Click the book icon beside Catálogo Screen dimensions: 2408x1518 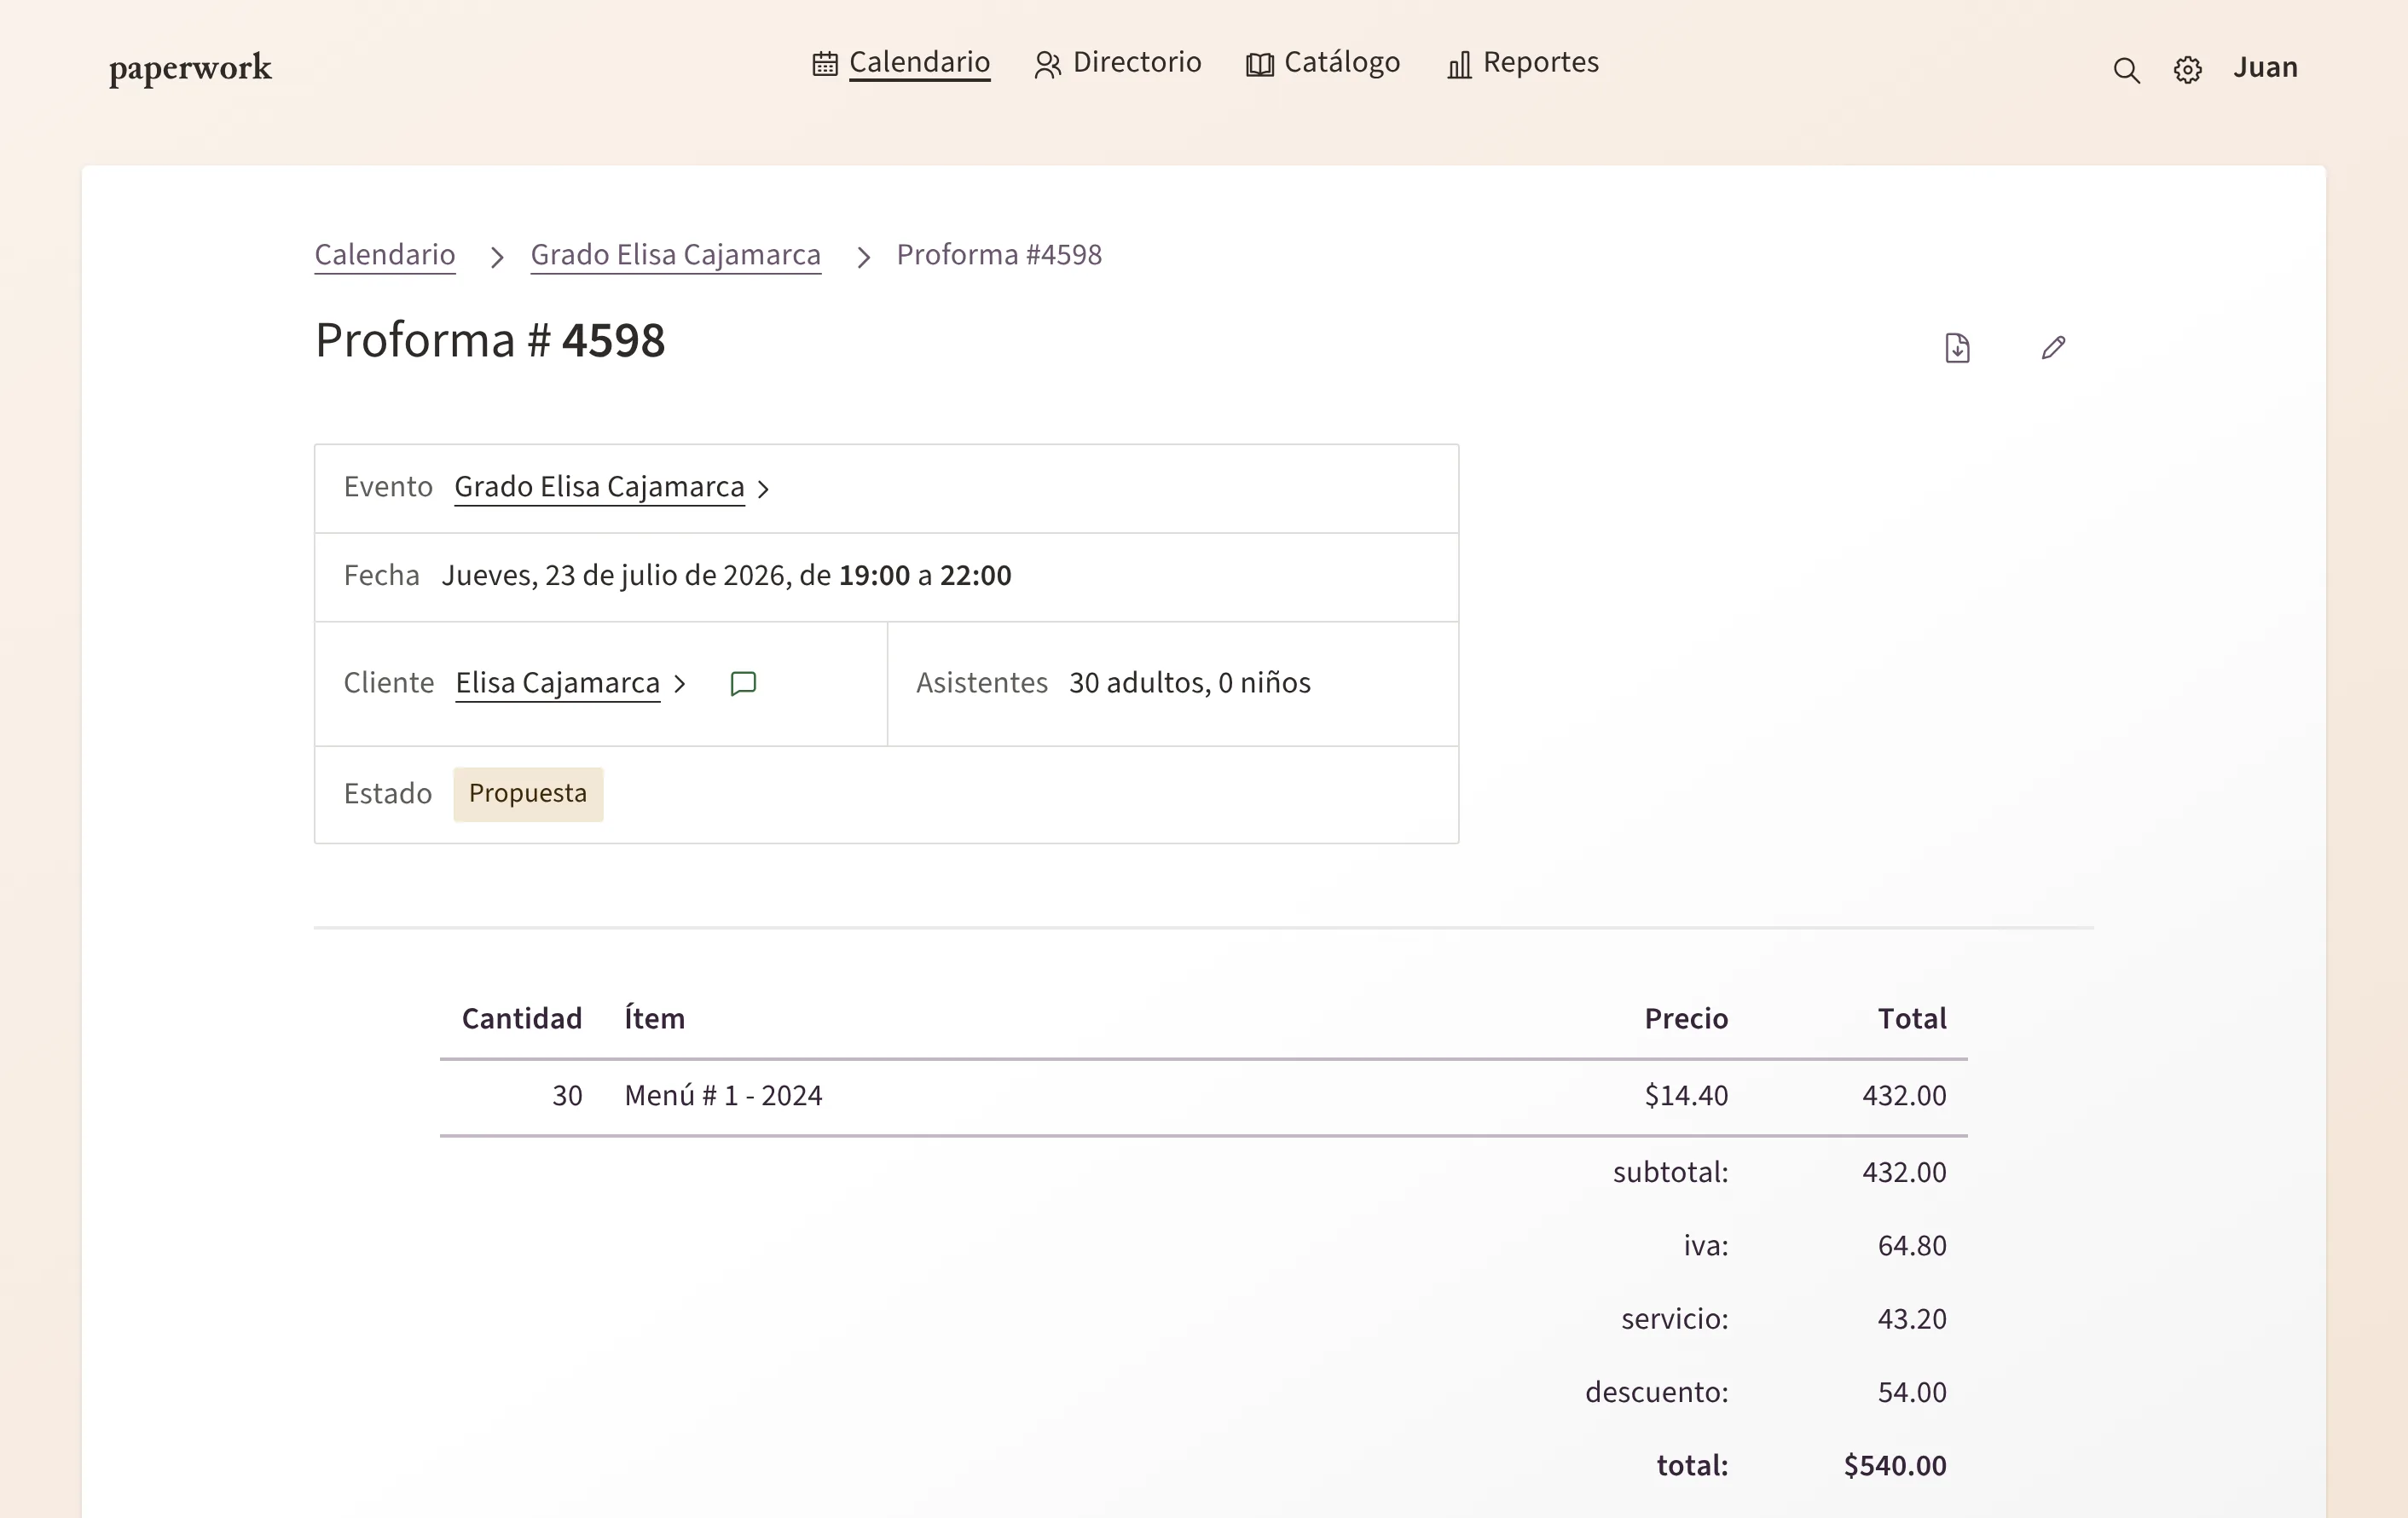(1260, 65)
